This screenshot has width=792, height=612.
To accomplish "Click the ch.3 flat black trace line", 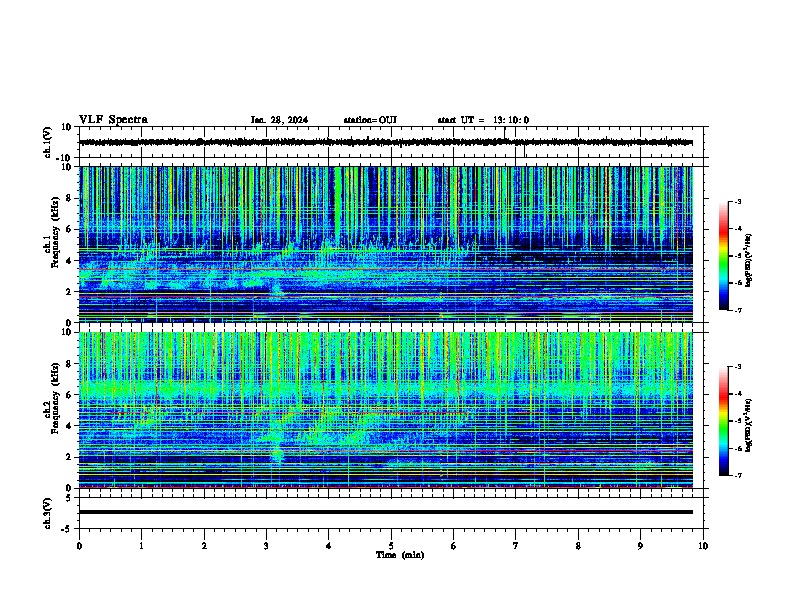I will [x=385, y=512].
